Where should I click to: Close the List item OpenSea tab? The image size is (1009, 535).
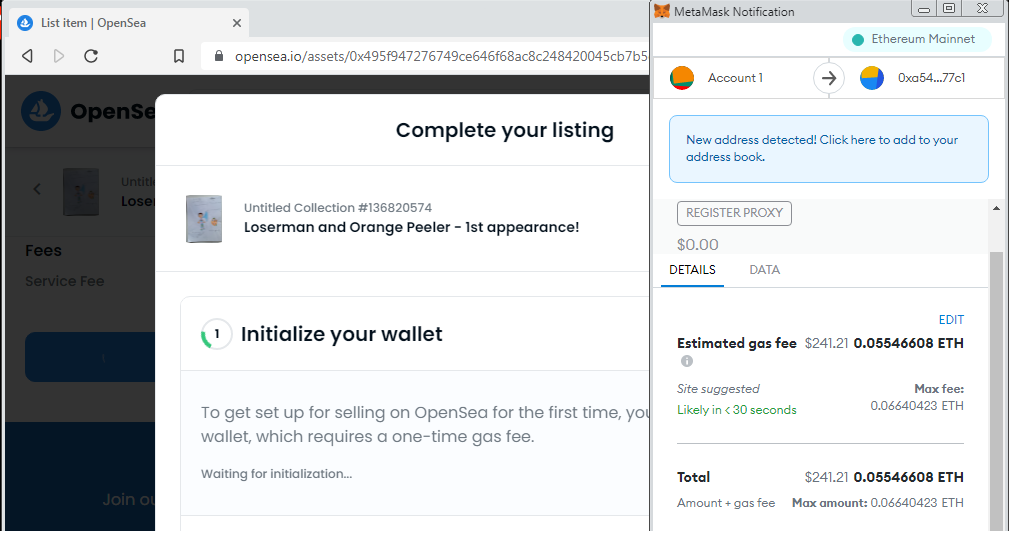[237, 23]
